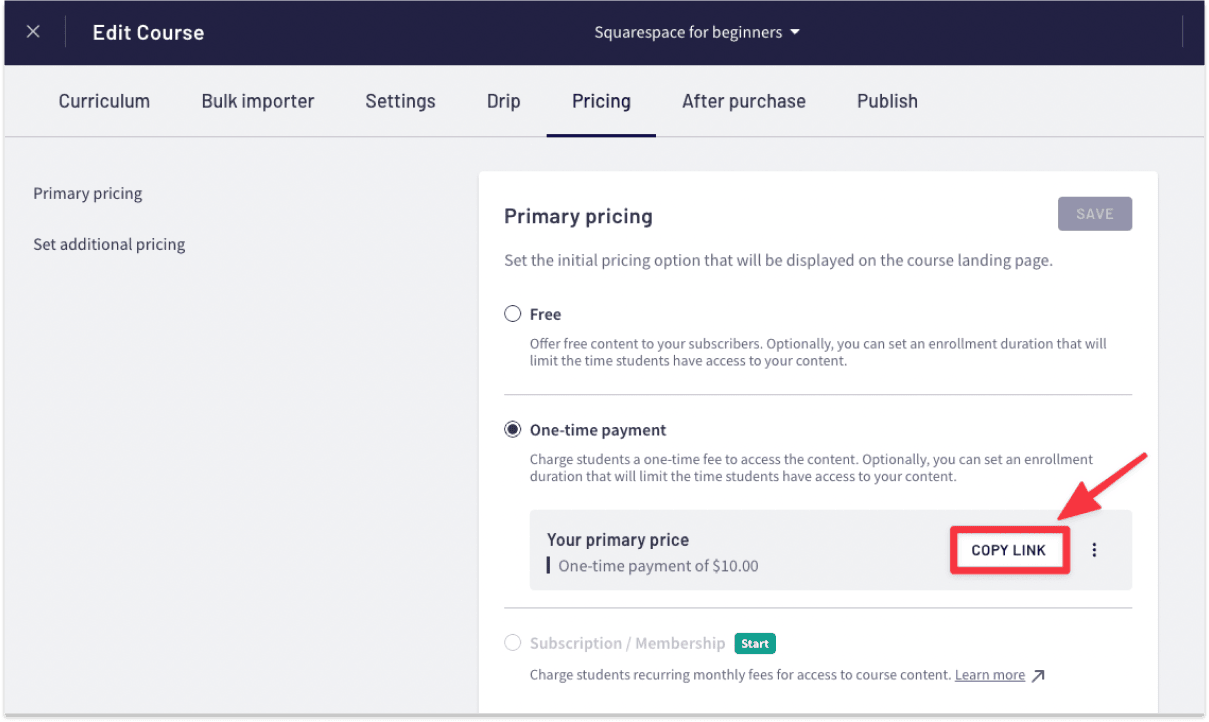Open the After purchase tab
Screen dimensions: 1209x722
click(x=744, y=101)
